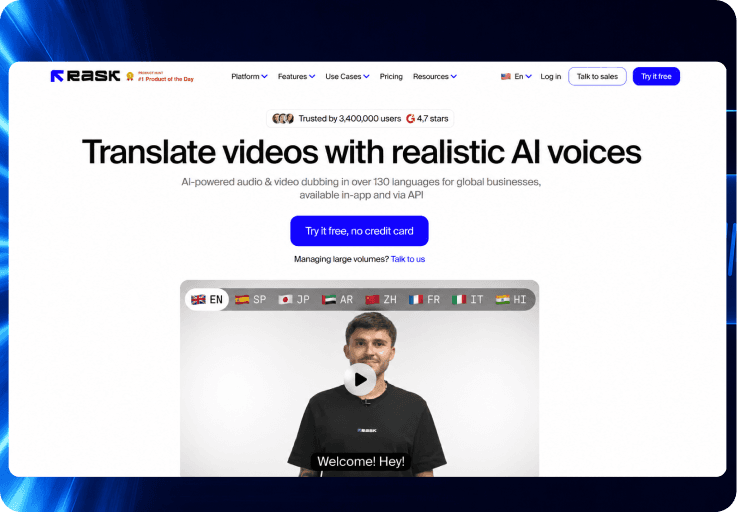Click the Trusted by 3,400,000 users text
Screen dimensions: 737x512
pos(350,118)
